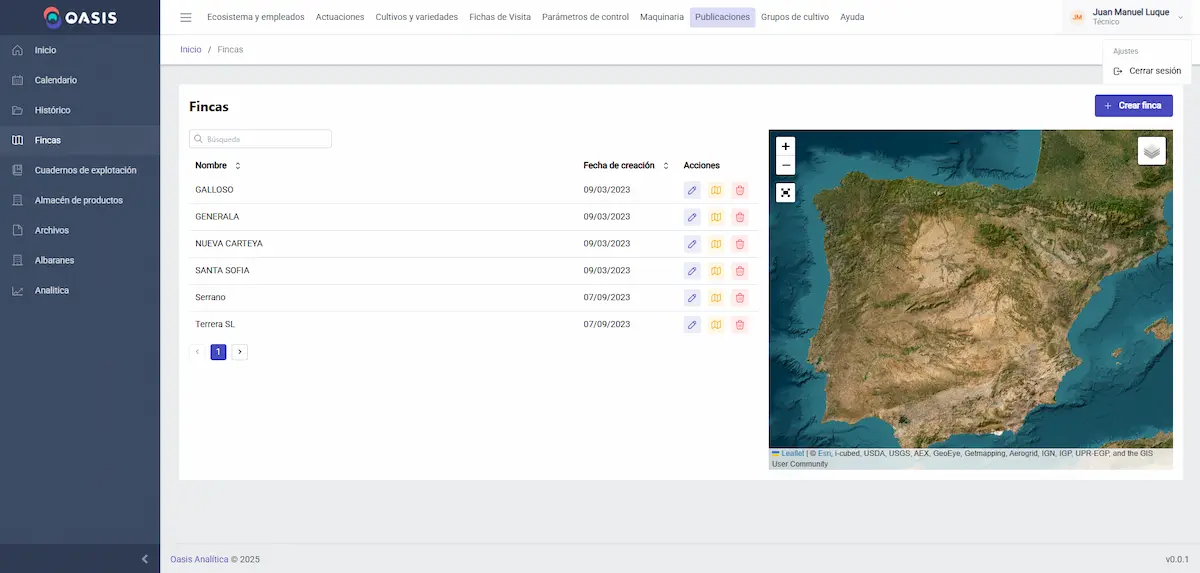The height and width of the screenshot is (573, 1200).
Task: Click the edit pencil icon for GALLOSO
Action: (692, 190)
